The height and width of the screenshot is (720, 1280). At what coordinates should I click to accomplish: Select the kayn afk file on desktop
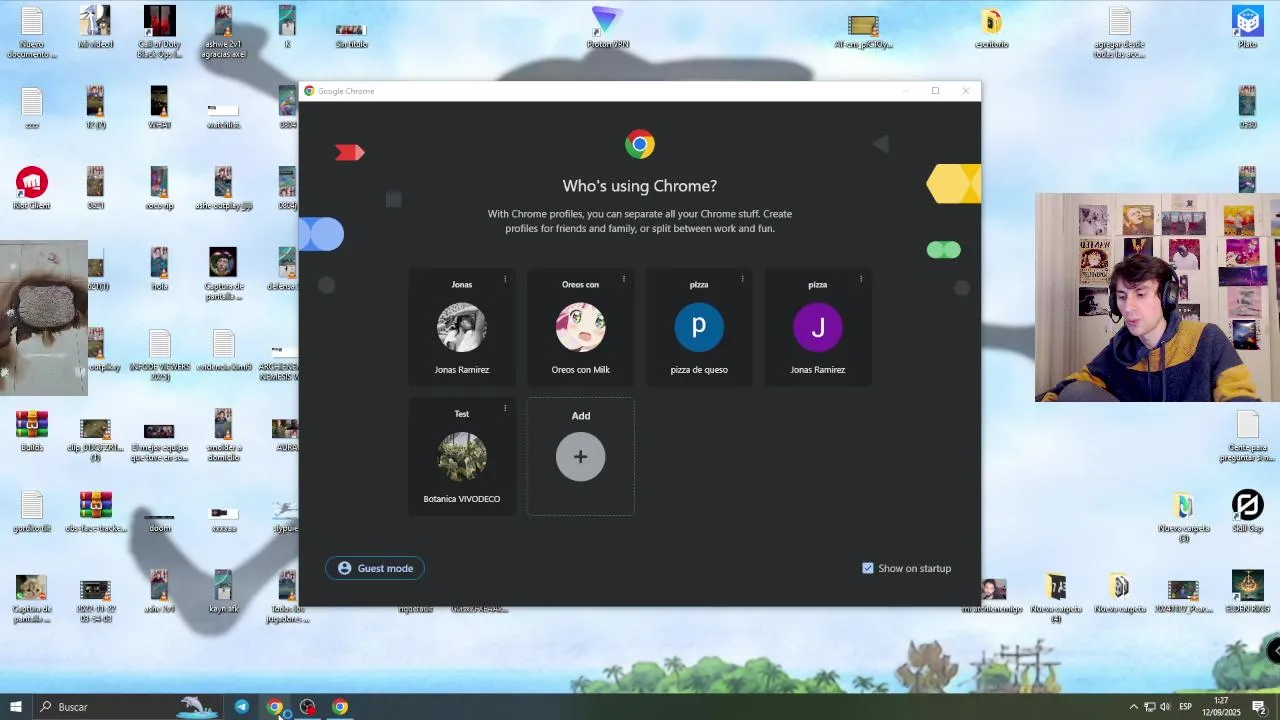(223, 591)
